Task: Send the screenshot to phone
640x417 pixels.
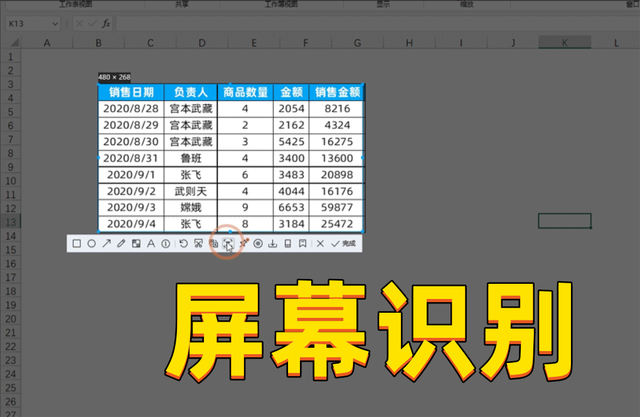Action: coord(288,244)
